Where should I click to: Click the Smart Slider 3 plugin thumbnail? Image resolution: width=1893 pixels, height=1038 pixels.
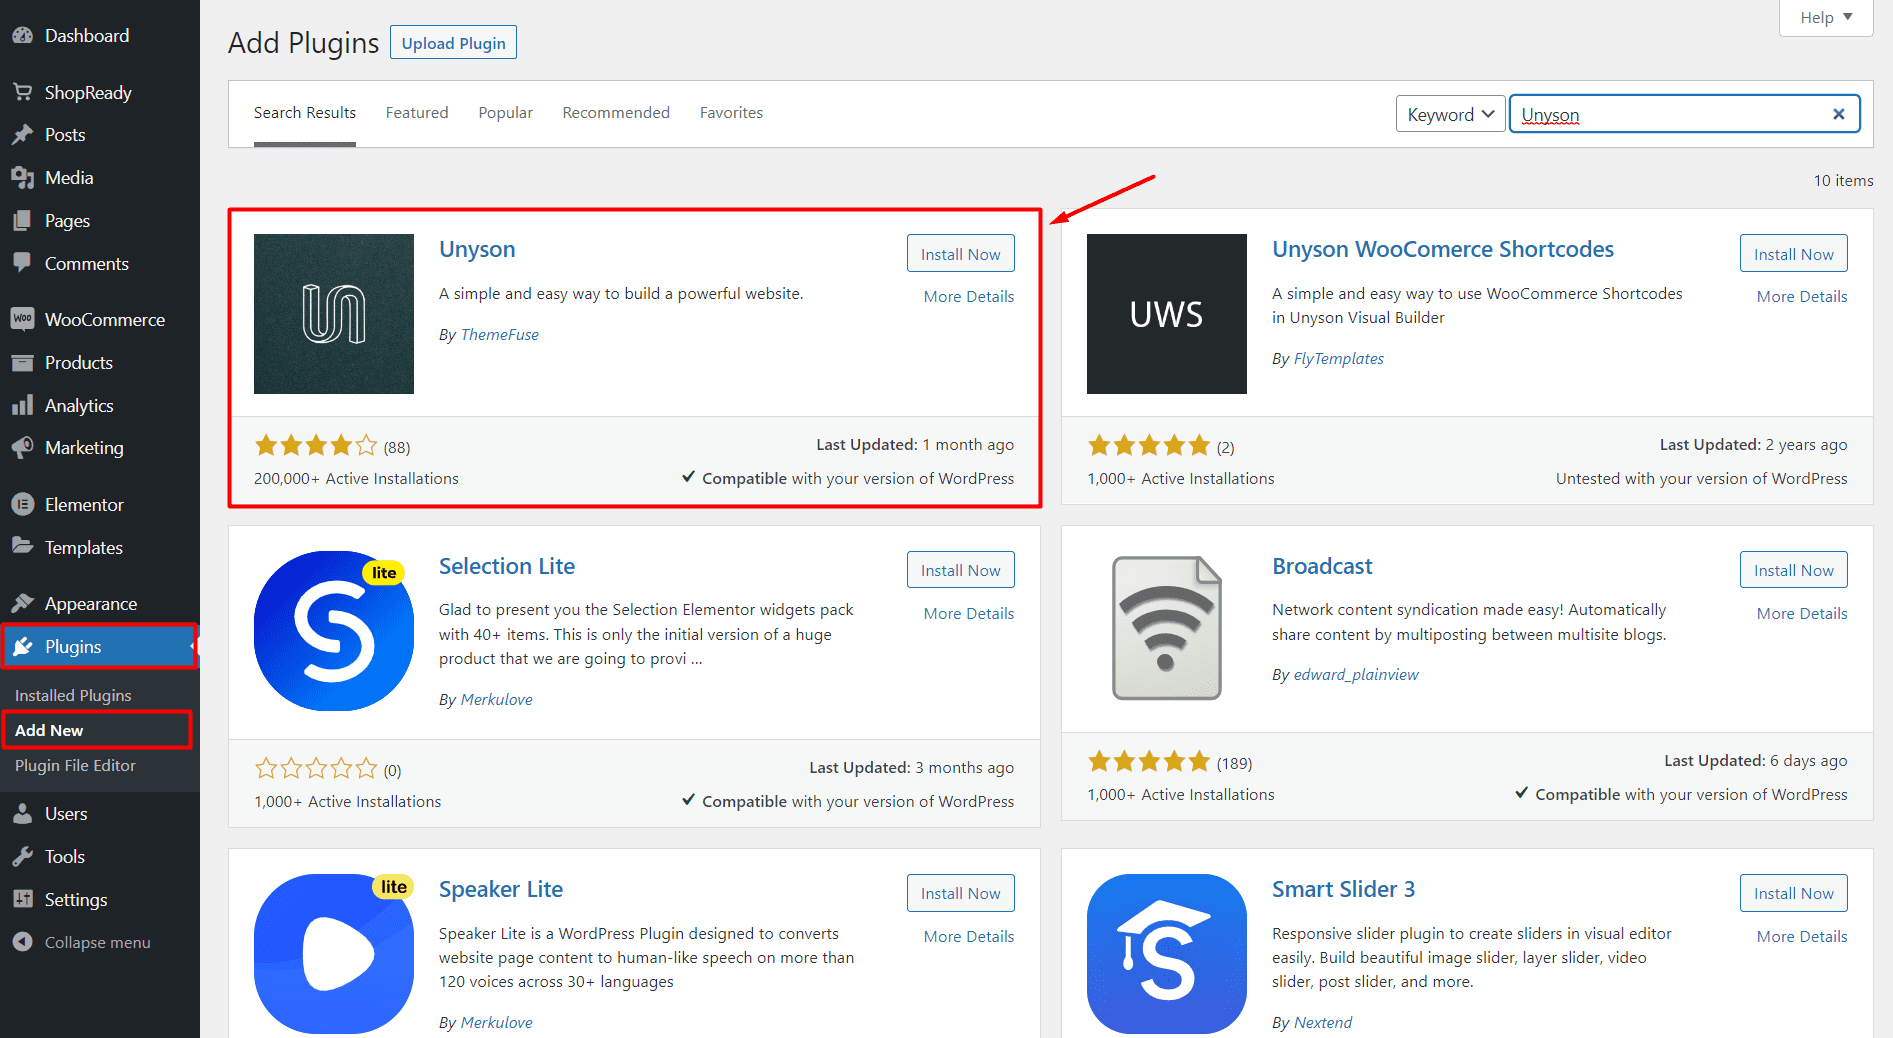click(x=1166, y=953)
